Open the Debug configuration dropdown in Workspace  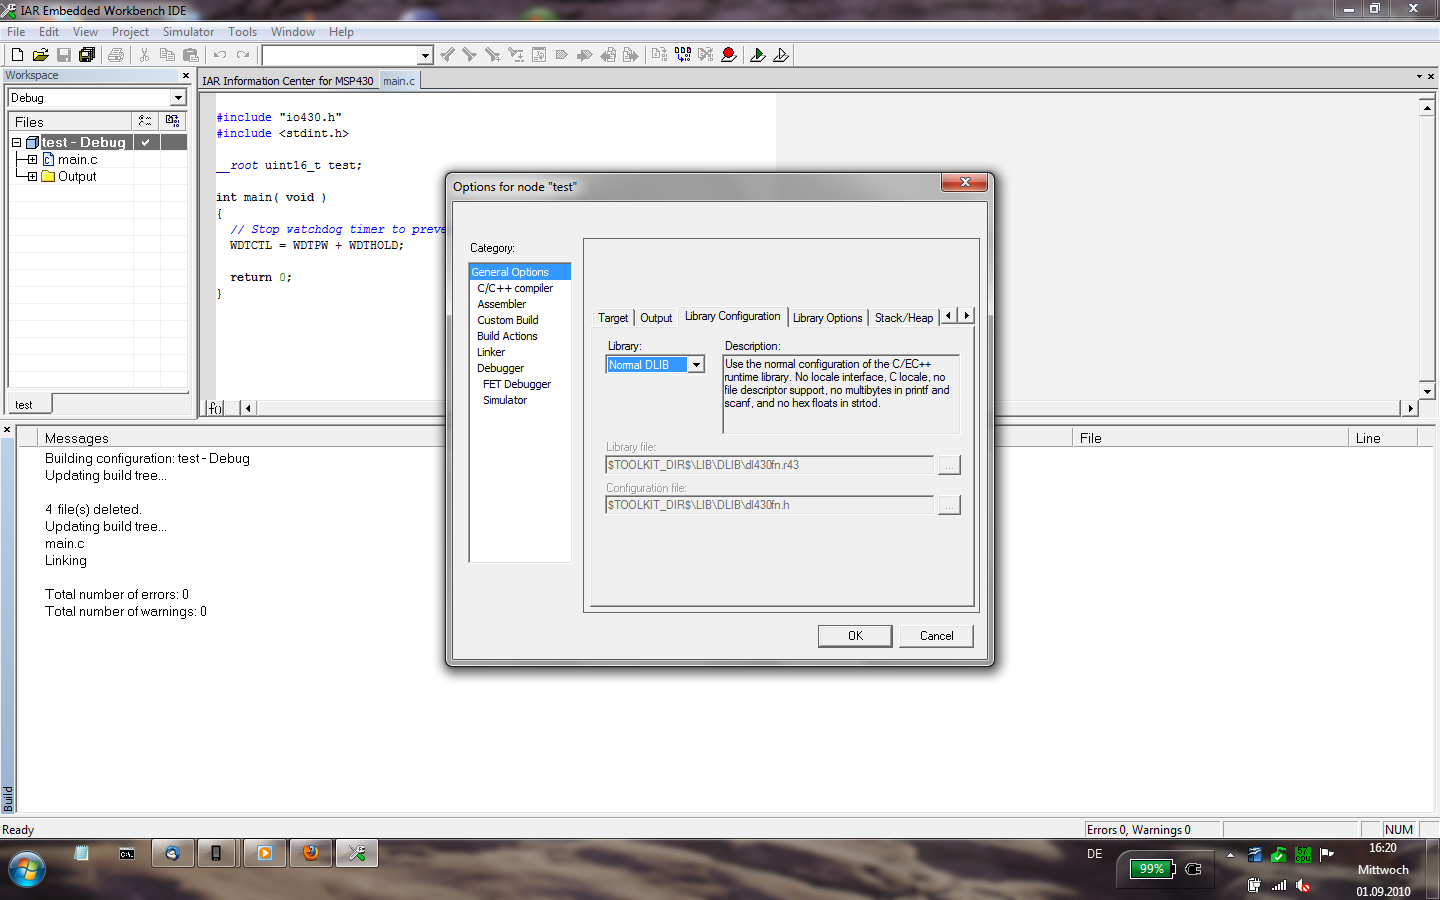[178, 98]
